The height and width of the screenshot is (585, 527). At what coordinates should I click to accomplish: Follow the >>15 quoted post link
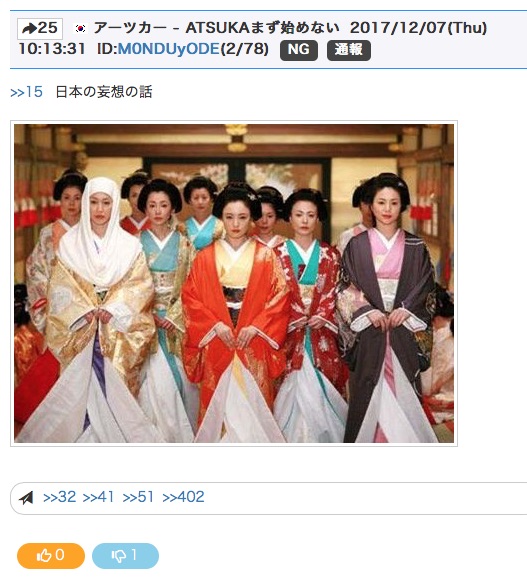[x=26, y=92]
